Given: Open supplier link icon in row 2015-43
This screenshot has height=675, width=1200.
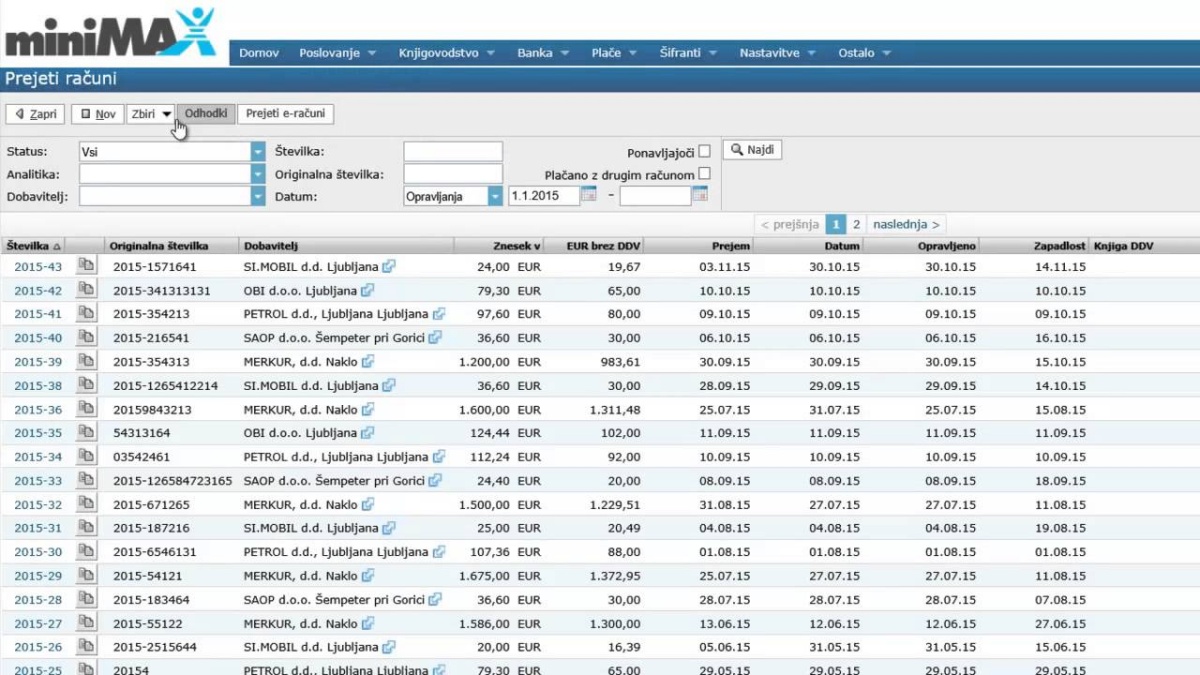Looking at the screenshot, I should [389, 267].
